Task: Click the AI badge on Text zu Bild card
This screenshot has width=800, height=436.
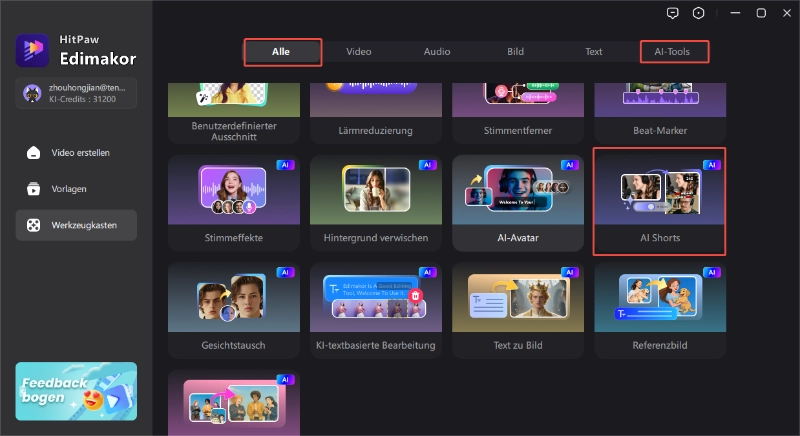Action: (569, 272)
